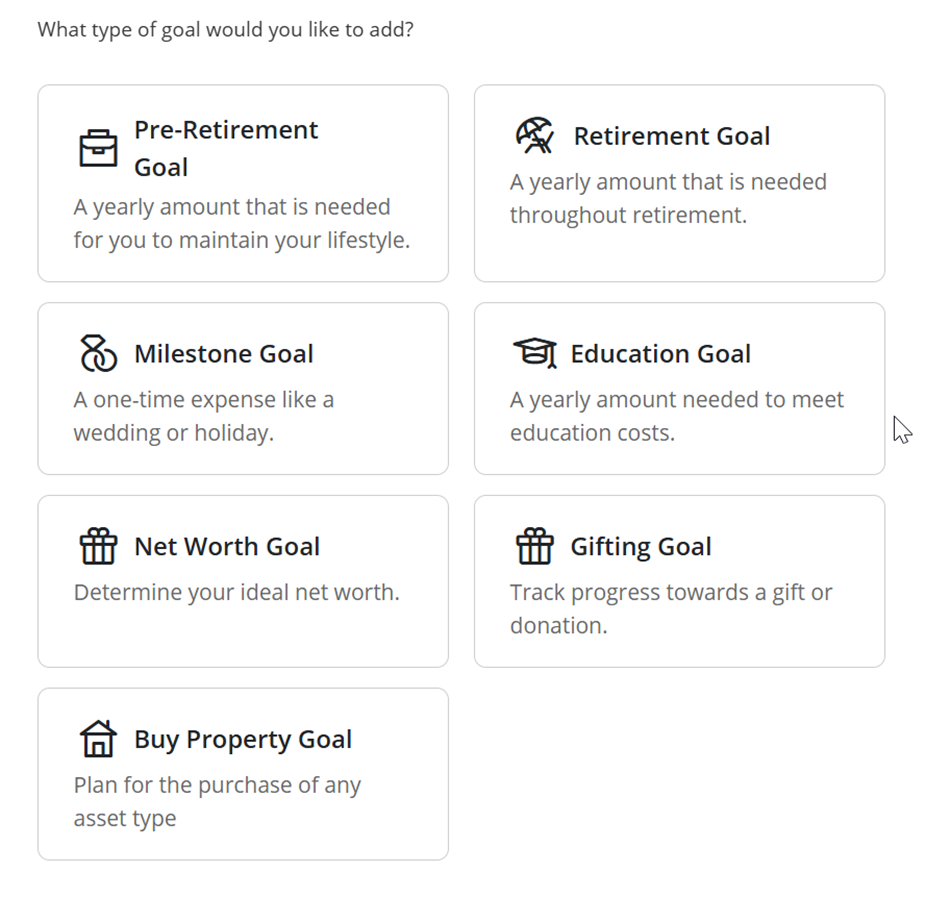Click the gift box icon beside Net Worth Goal
This screenshot has height=897, width=925.
(x=98, y=546)
